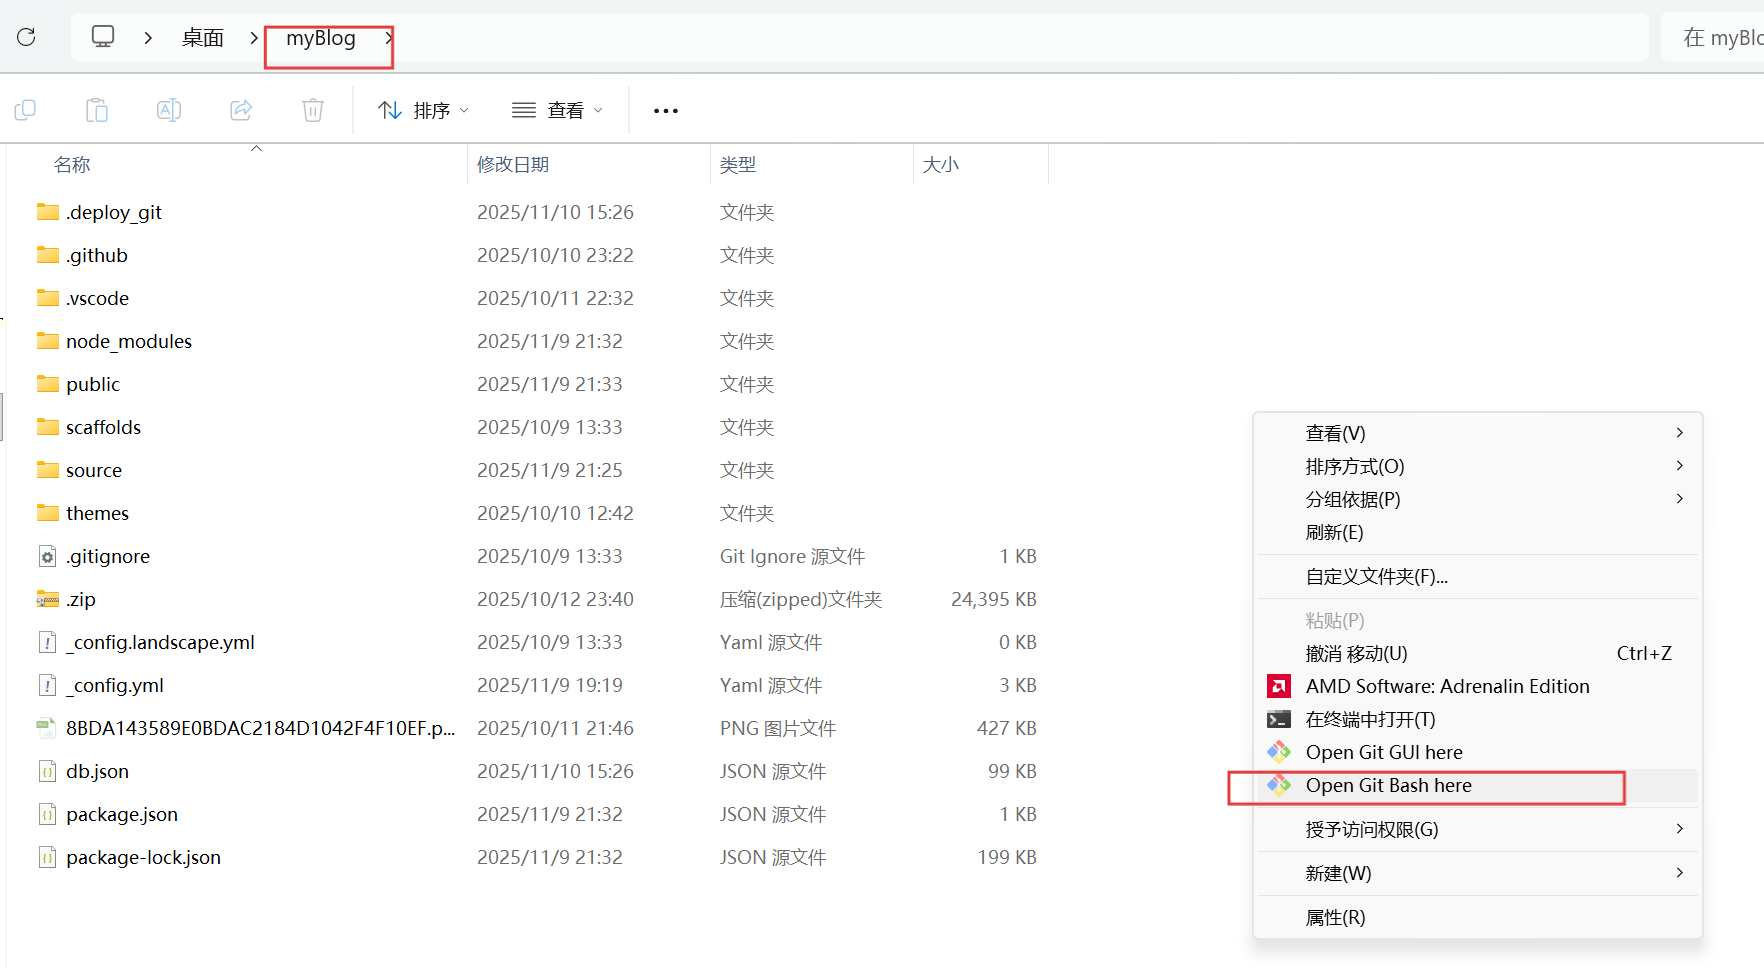1764x972 pixels.
Task: Choose 在终端中打开(T) from context menu
Action: tap(1370, 720)
